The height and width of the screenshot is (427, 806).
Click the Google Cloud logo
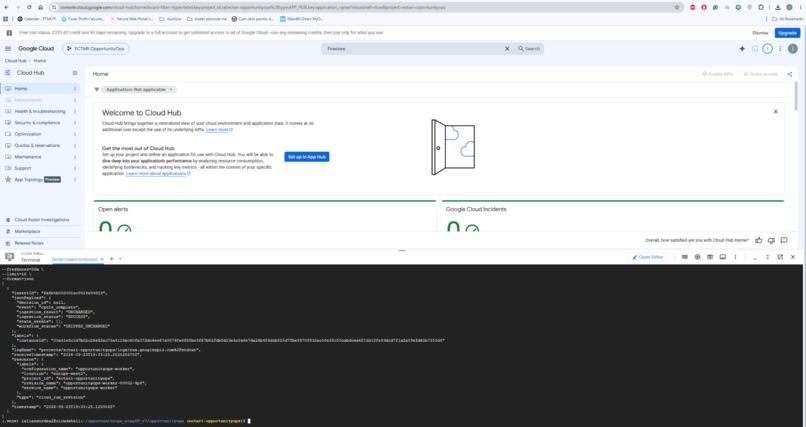[36, 49]
